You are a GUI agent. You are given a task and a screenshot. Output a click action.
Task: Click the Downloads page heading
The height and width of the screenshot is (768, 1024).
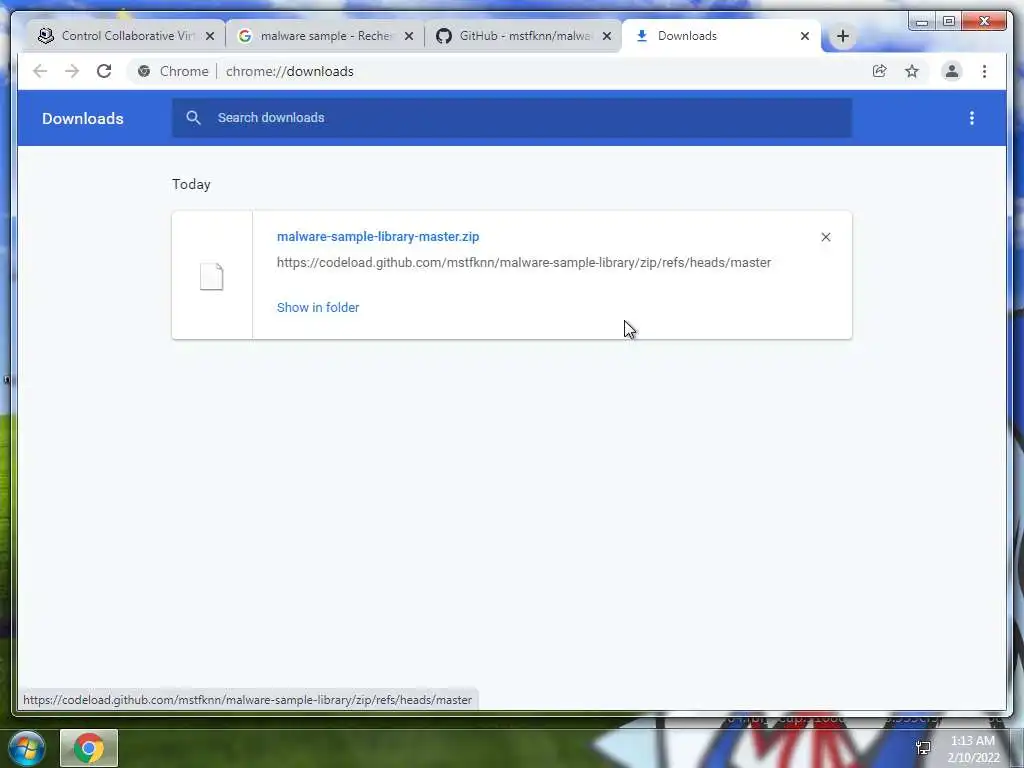coord(83,118)
